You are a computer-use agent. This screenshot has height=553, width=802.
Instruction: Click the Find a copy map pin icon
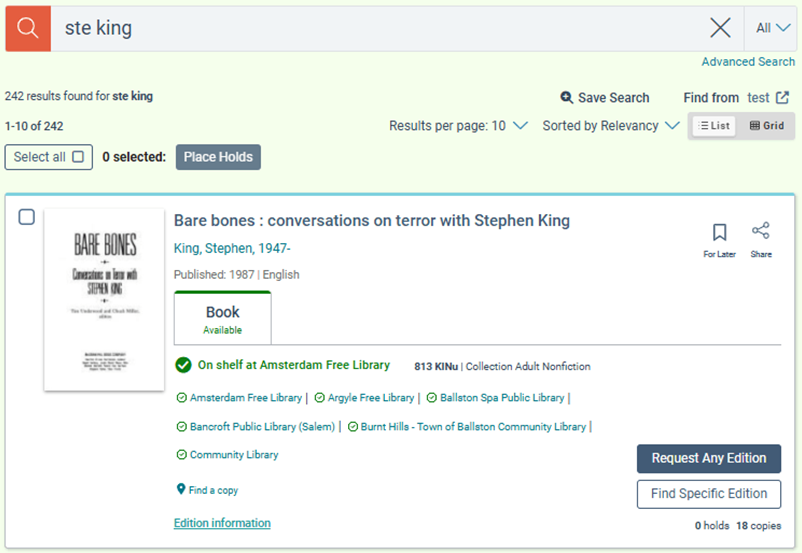point(181,489)
